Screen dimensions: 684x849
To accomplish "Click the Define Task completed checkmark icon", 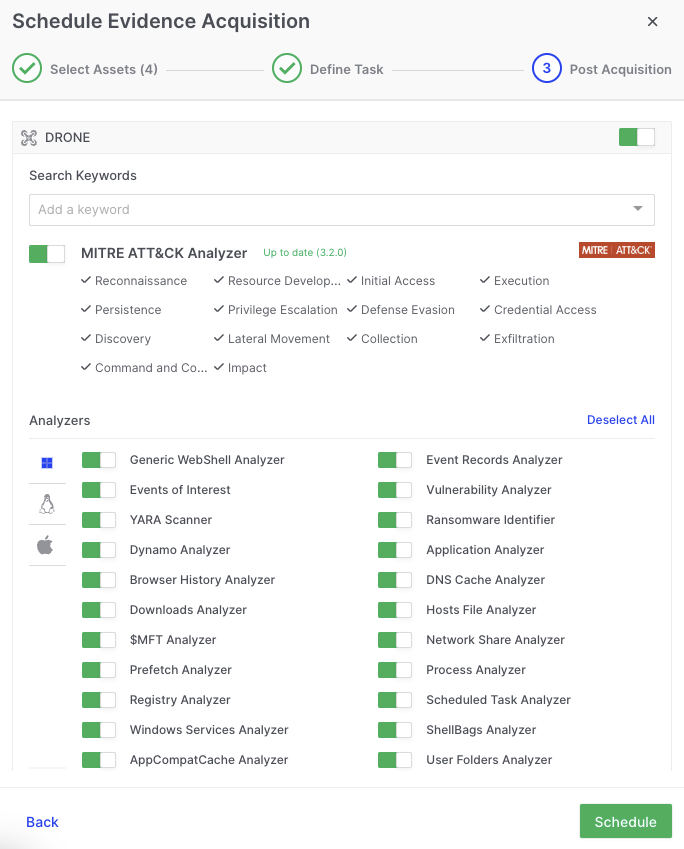I will tap(287, 69).
